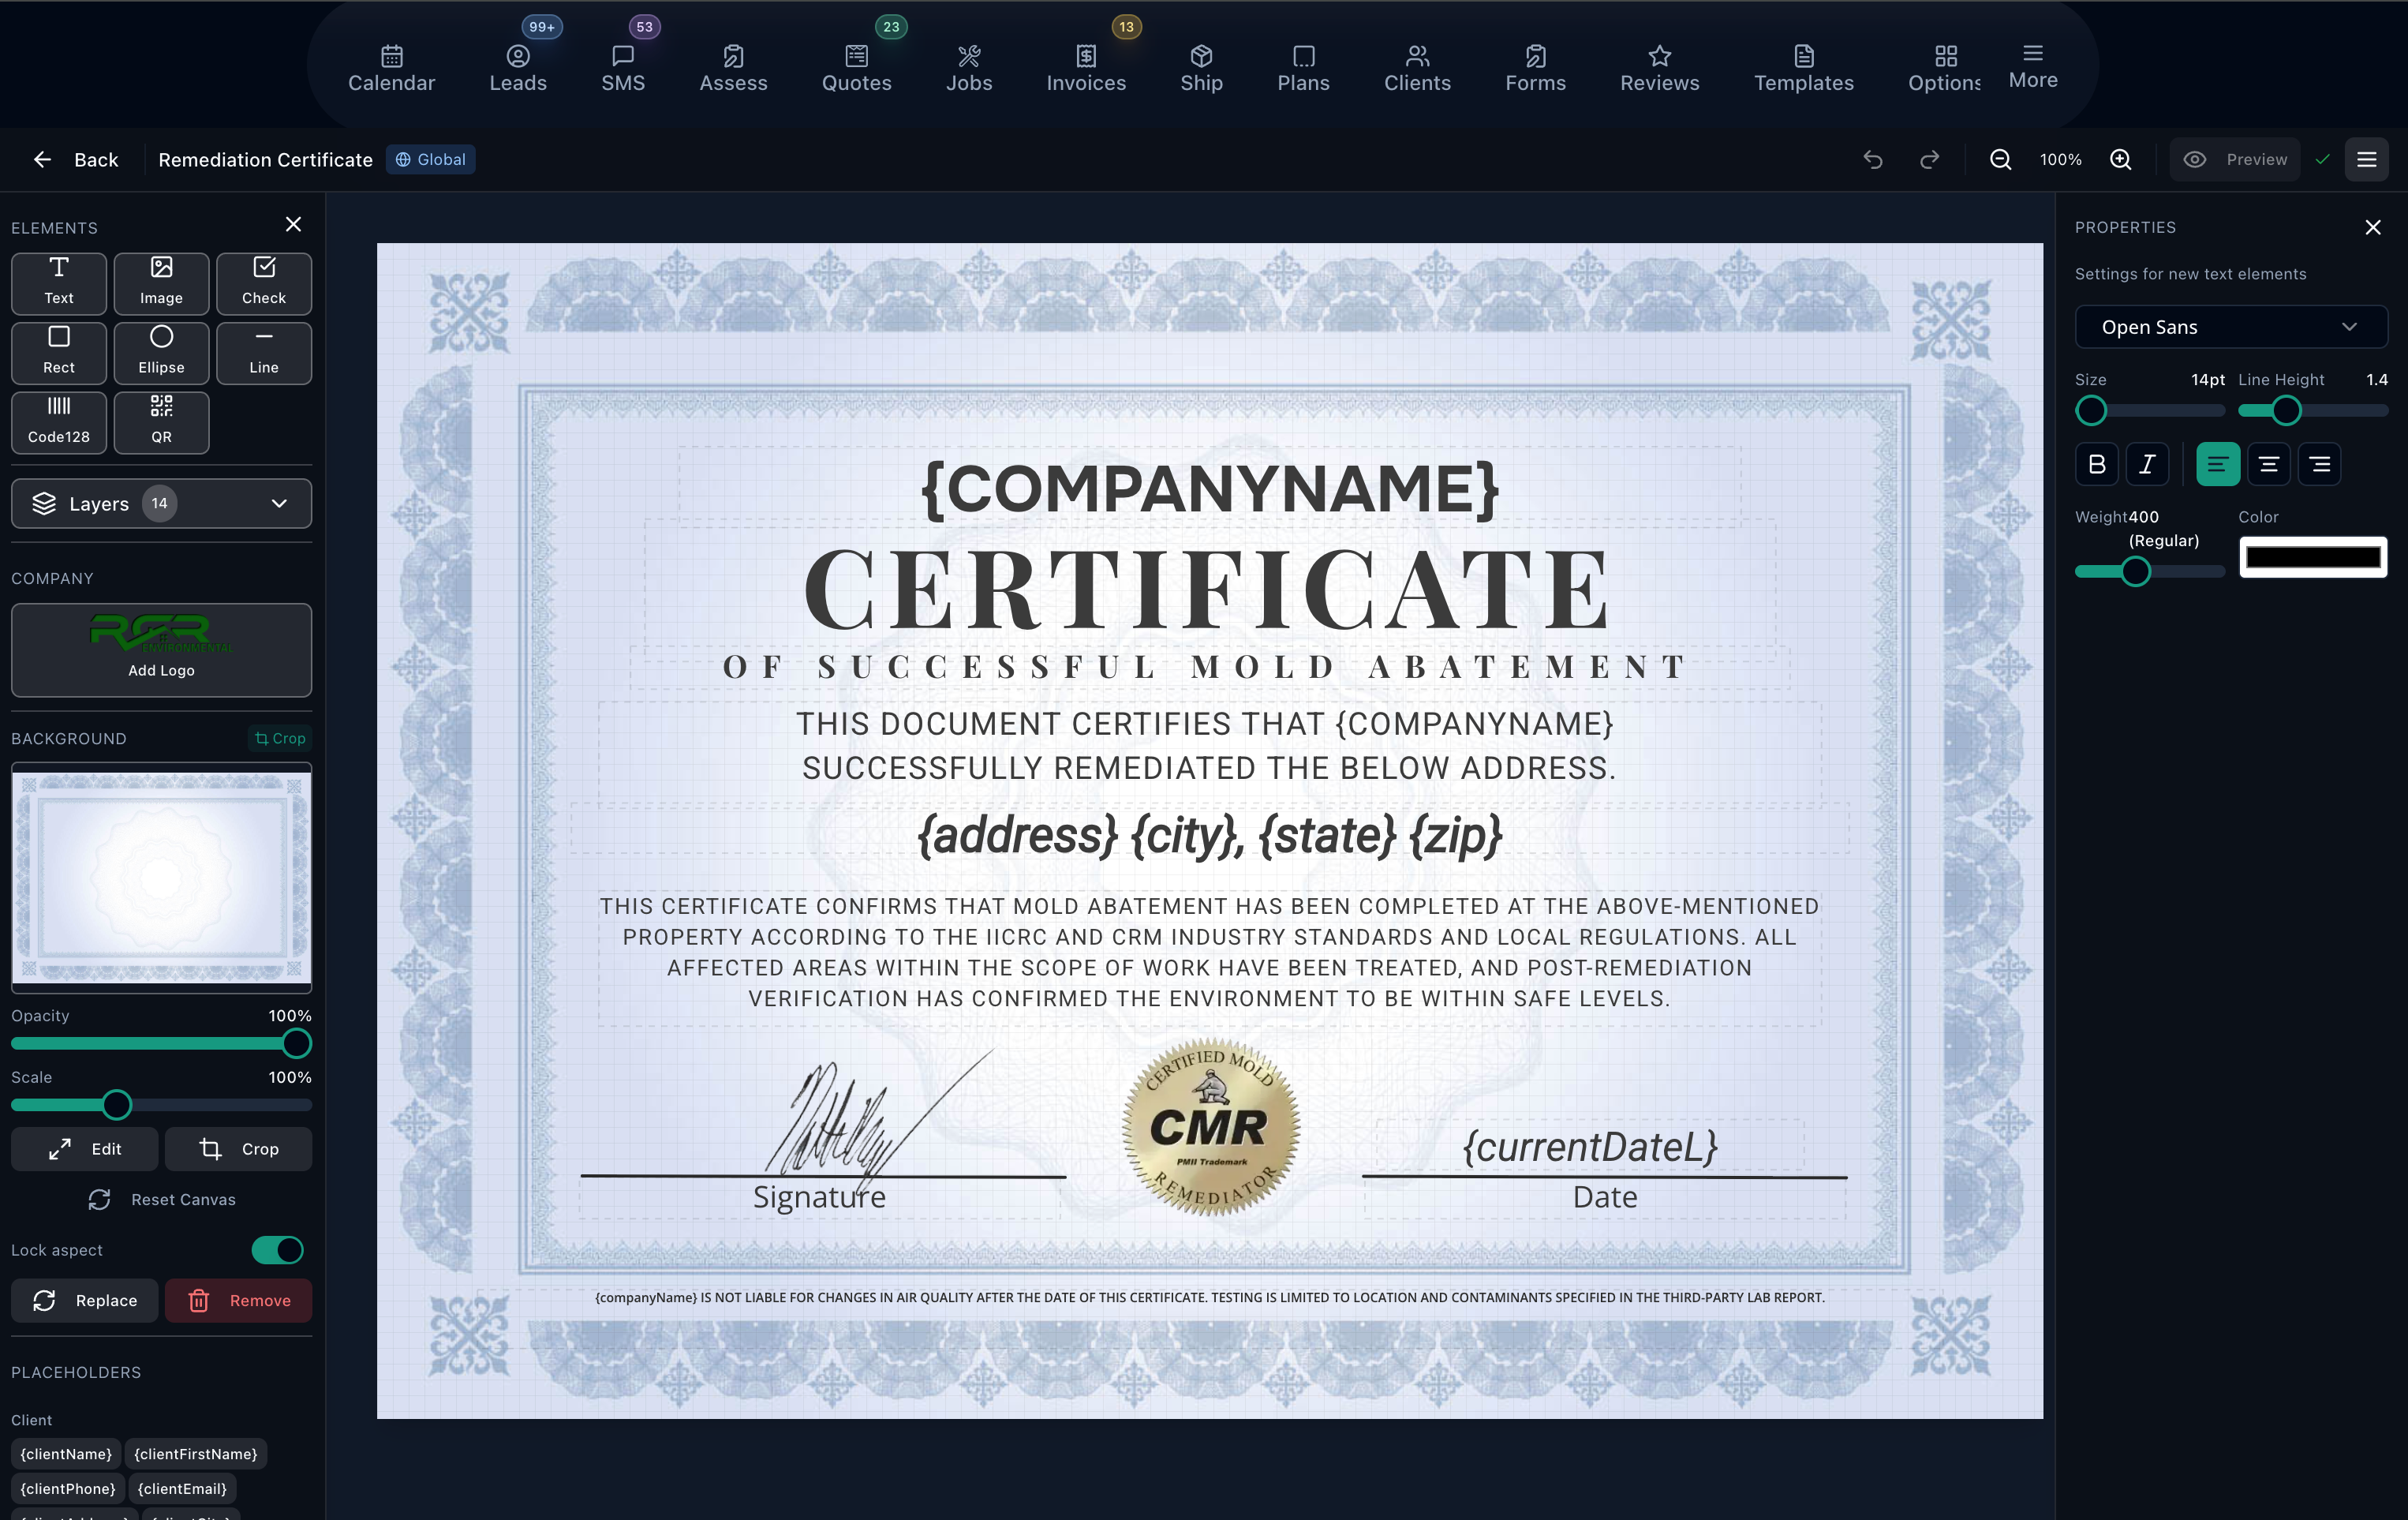The width and height of the screenshot is (2408, 1520).
Task: Remove the background image
Action: click(x=238, y=1300)
